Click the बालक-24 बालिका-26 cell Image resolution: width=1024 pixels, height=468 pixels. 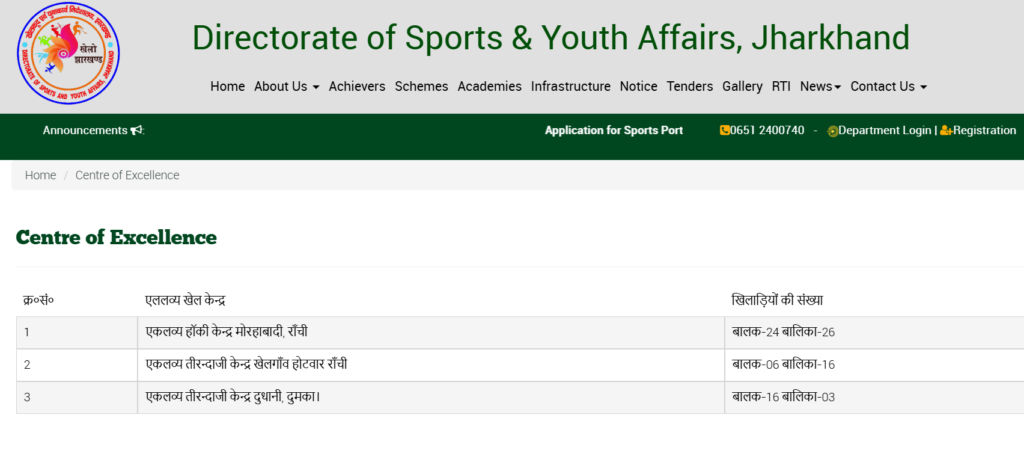click(874, 332)
